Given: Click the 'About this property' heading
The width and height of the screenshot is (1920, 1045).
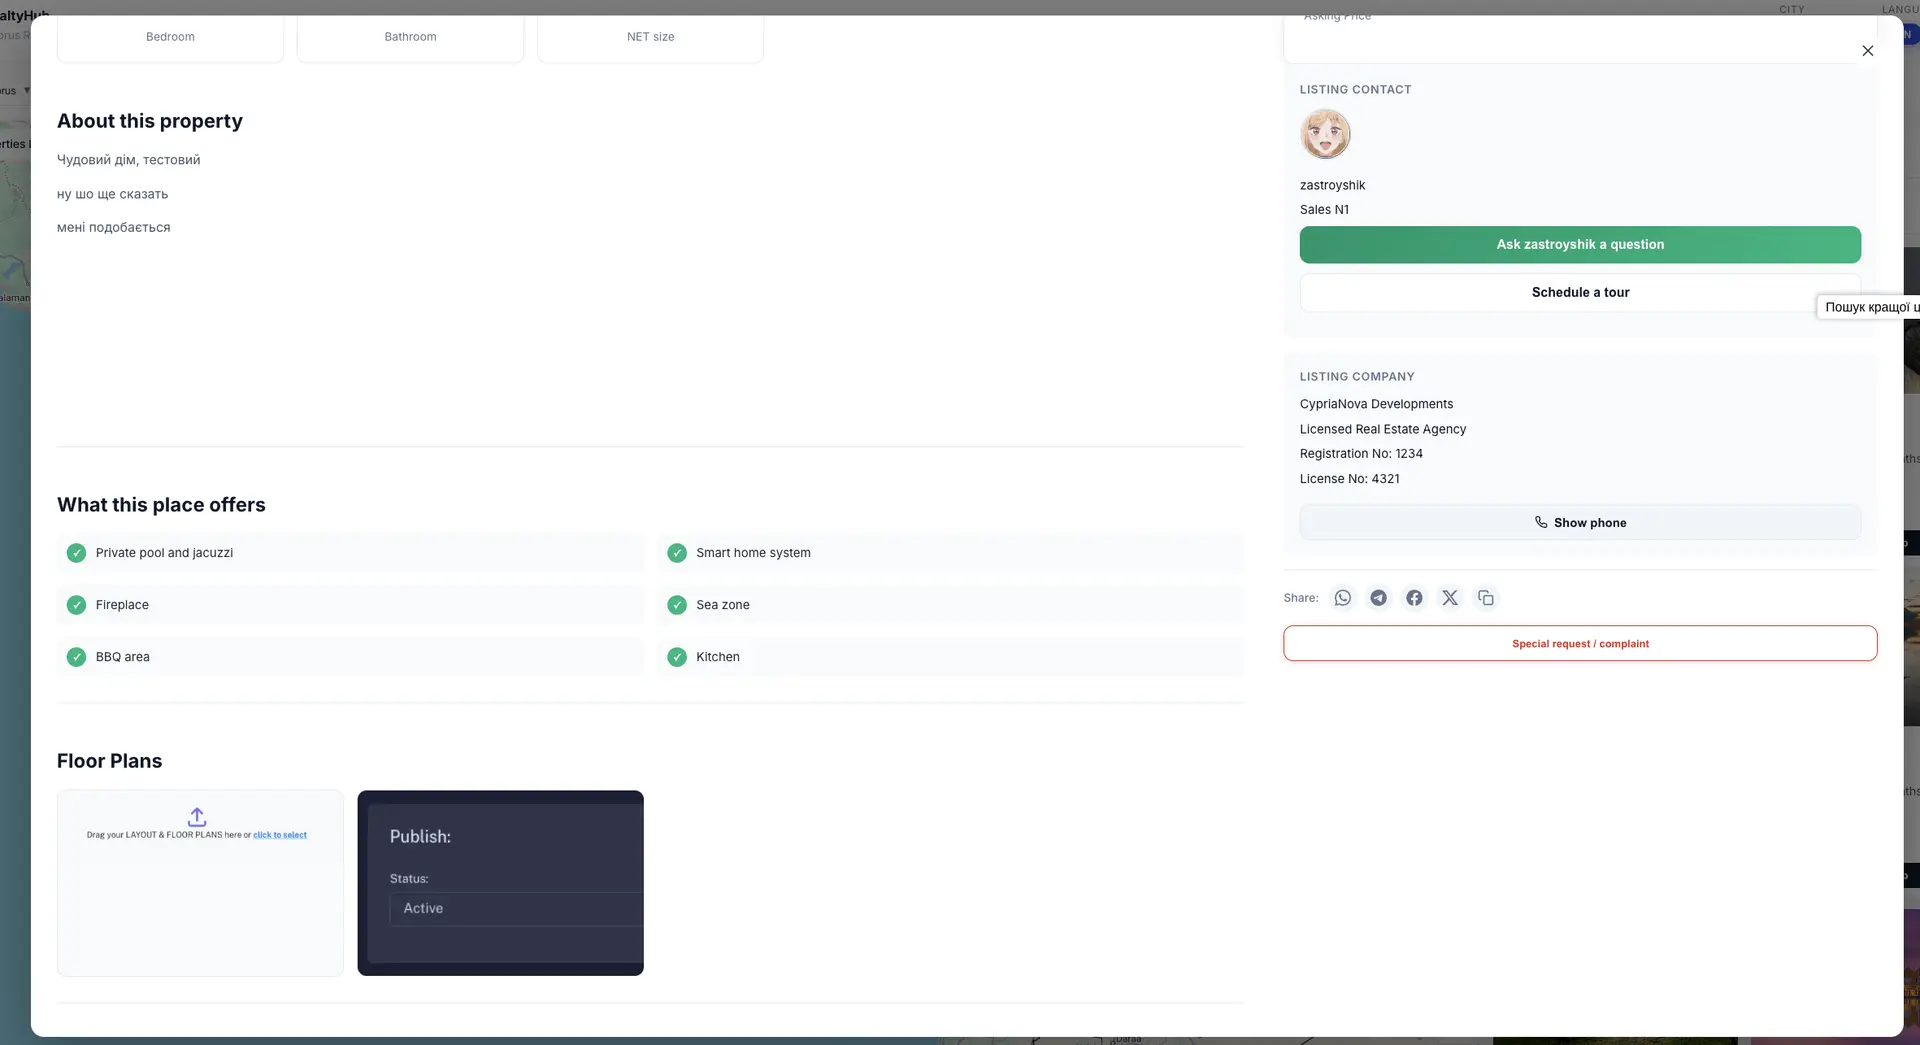Looking at the screenshot, I should pyautogui.click(x=150, y=121).
